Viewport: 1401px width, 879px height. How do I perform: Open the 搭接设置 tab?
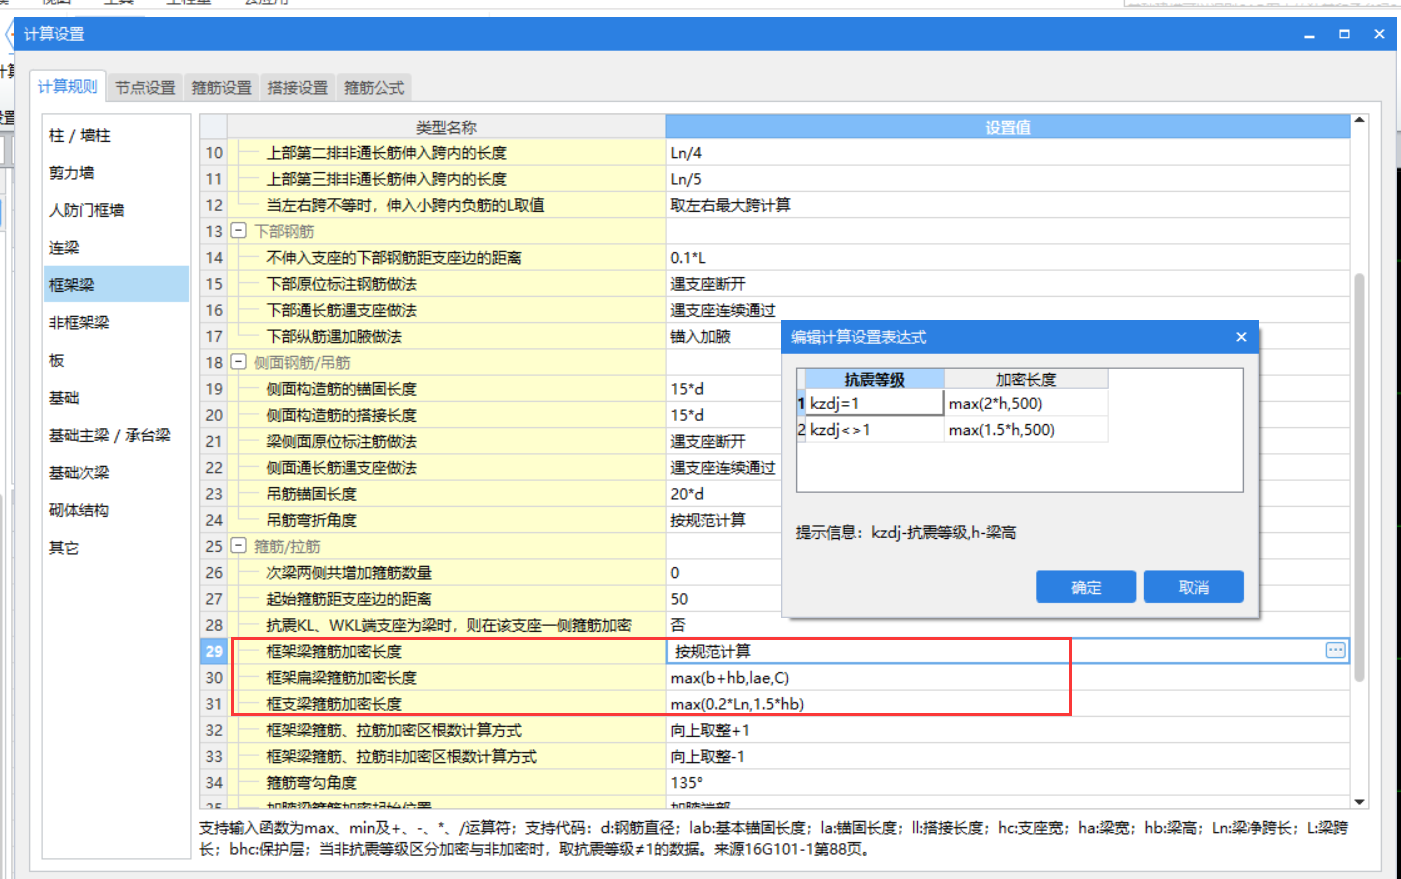298,88
